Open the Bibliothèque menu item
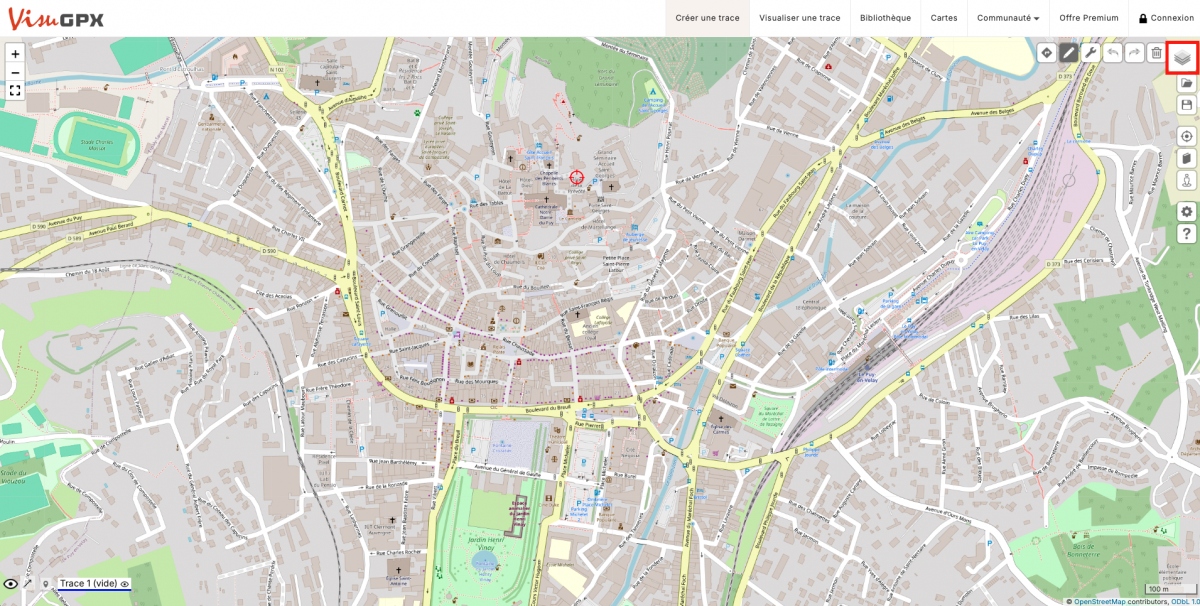Image resolution: width=1200 pixels, height=606 pixels. click(885, 18)
